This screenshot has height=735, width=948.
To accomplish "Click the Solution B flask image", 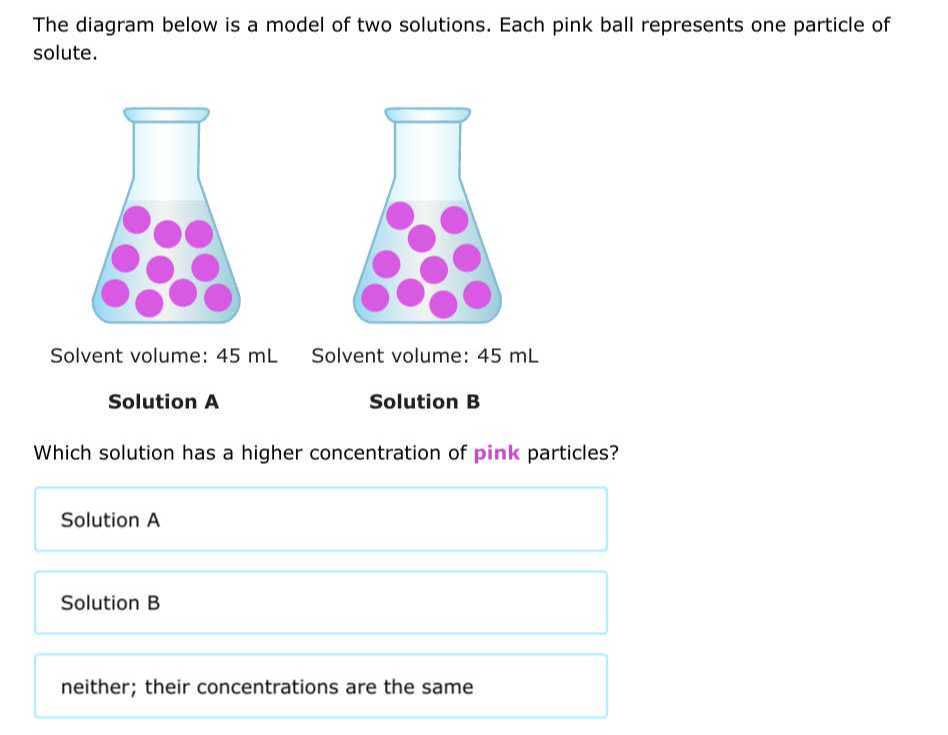I will 427,215.
